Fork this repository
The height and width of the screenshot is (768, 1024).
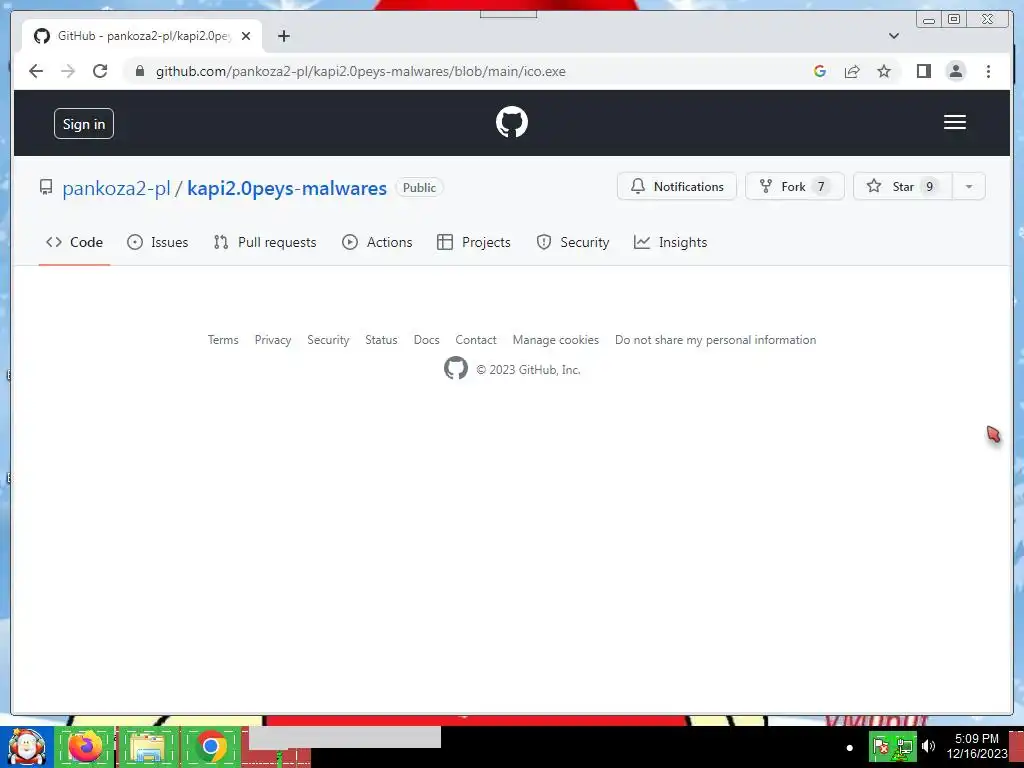(x=795, y=187)
